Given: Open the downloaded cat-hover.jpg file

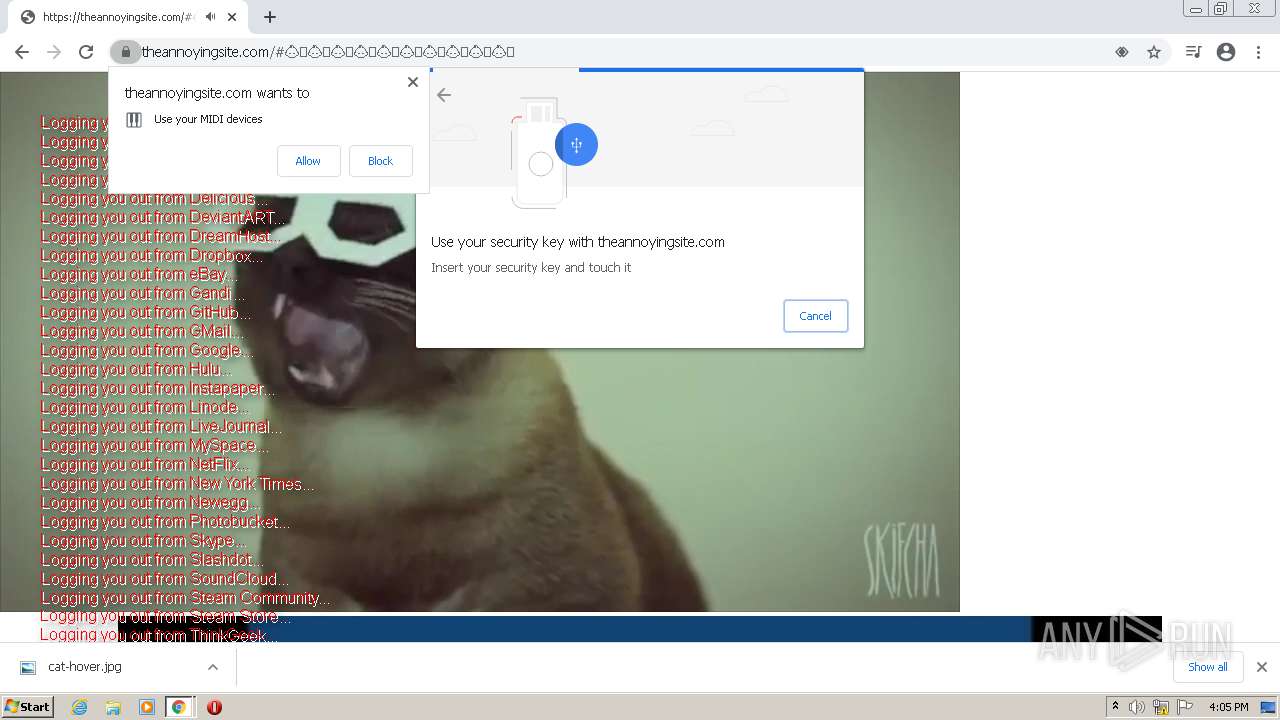Looking at the screenshot, I should [84, 667].
